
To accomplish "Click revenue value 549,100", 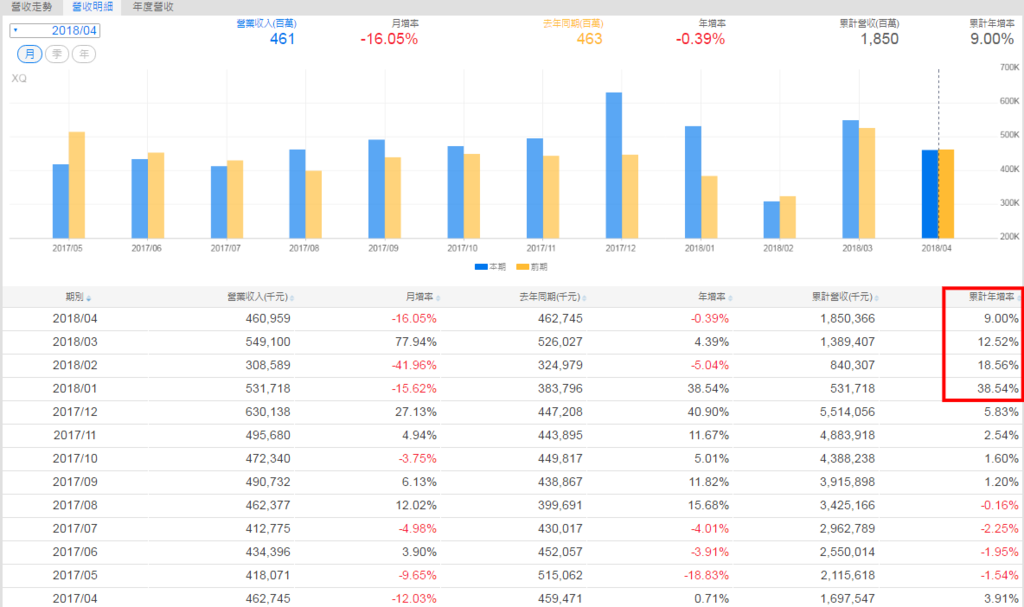I will click(x=268, y=342).
